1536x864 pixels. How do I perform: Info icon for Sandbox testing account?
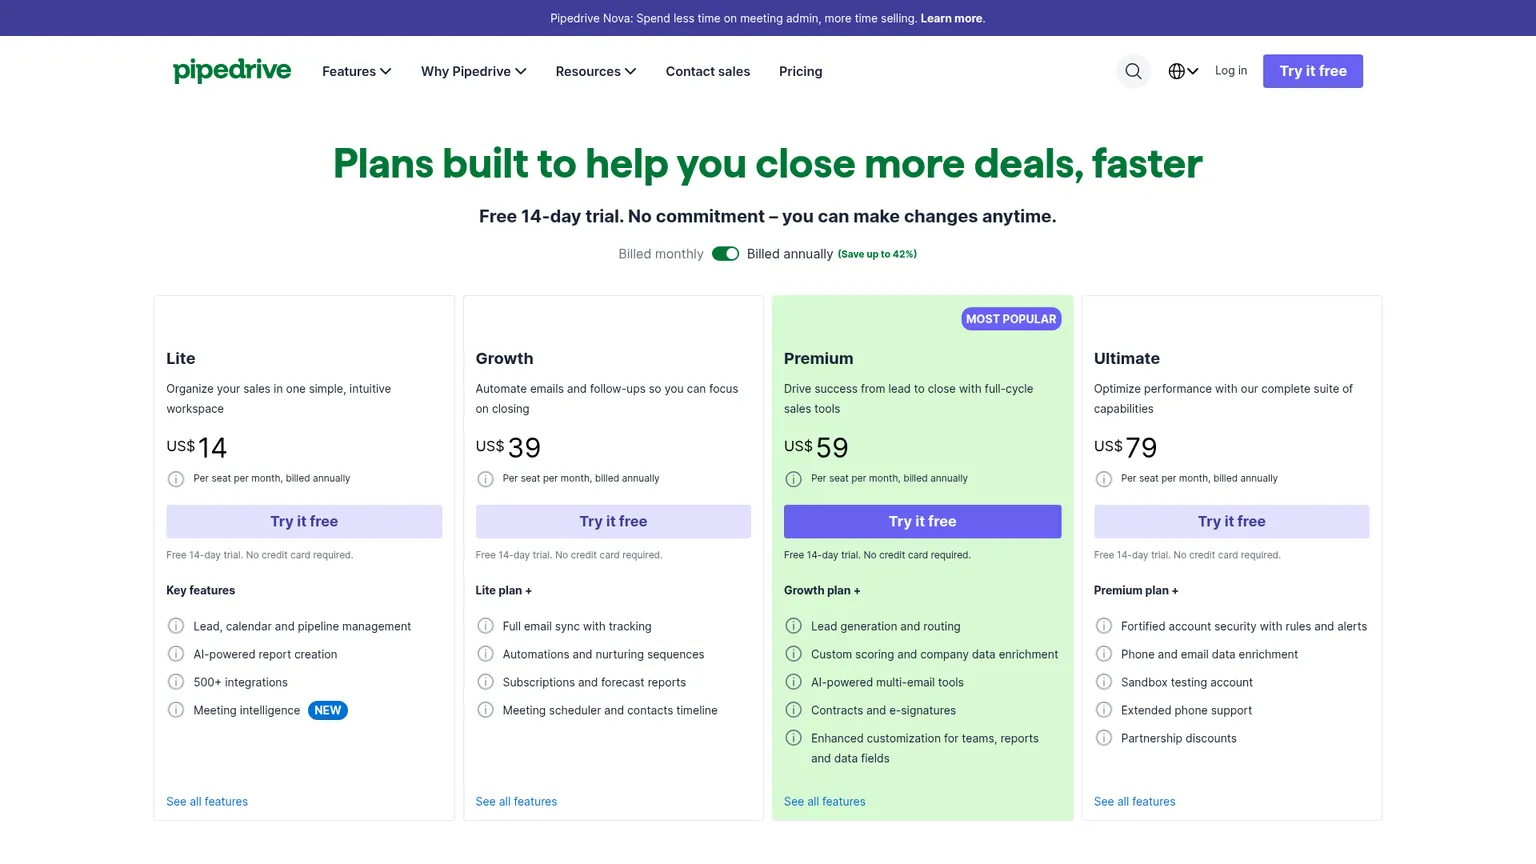tap(1104, 682)
